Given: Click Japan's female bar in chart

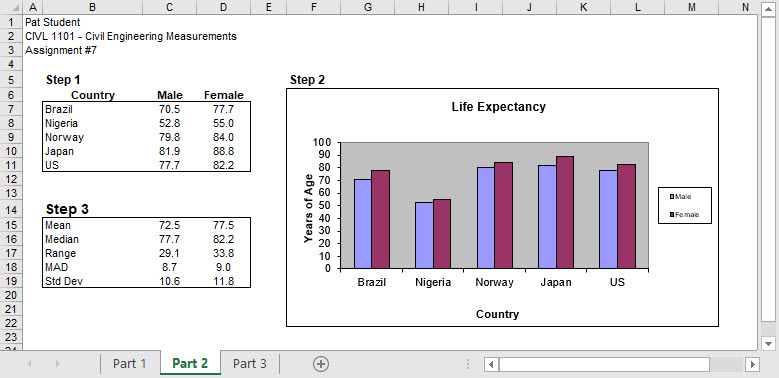Looking at the screenshot, I should point(565,213).
